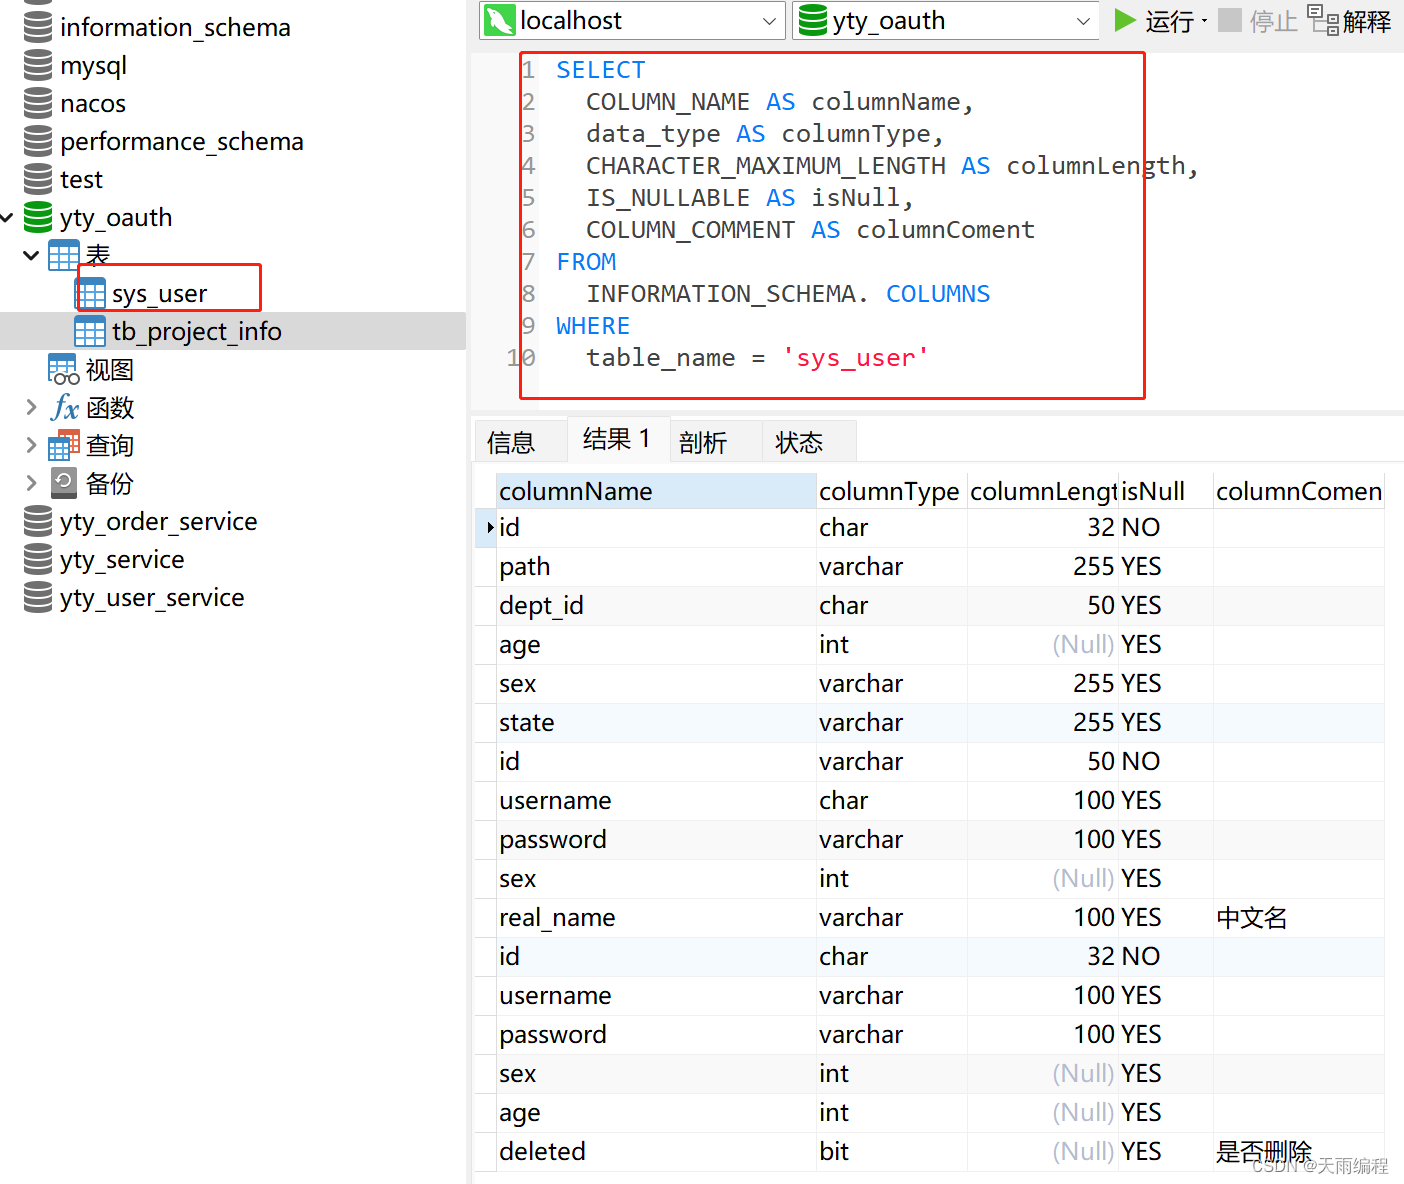Collapse the yty_oauth database tree
1404x1184 pixels.
coord(7,217)
